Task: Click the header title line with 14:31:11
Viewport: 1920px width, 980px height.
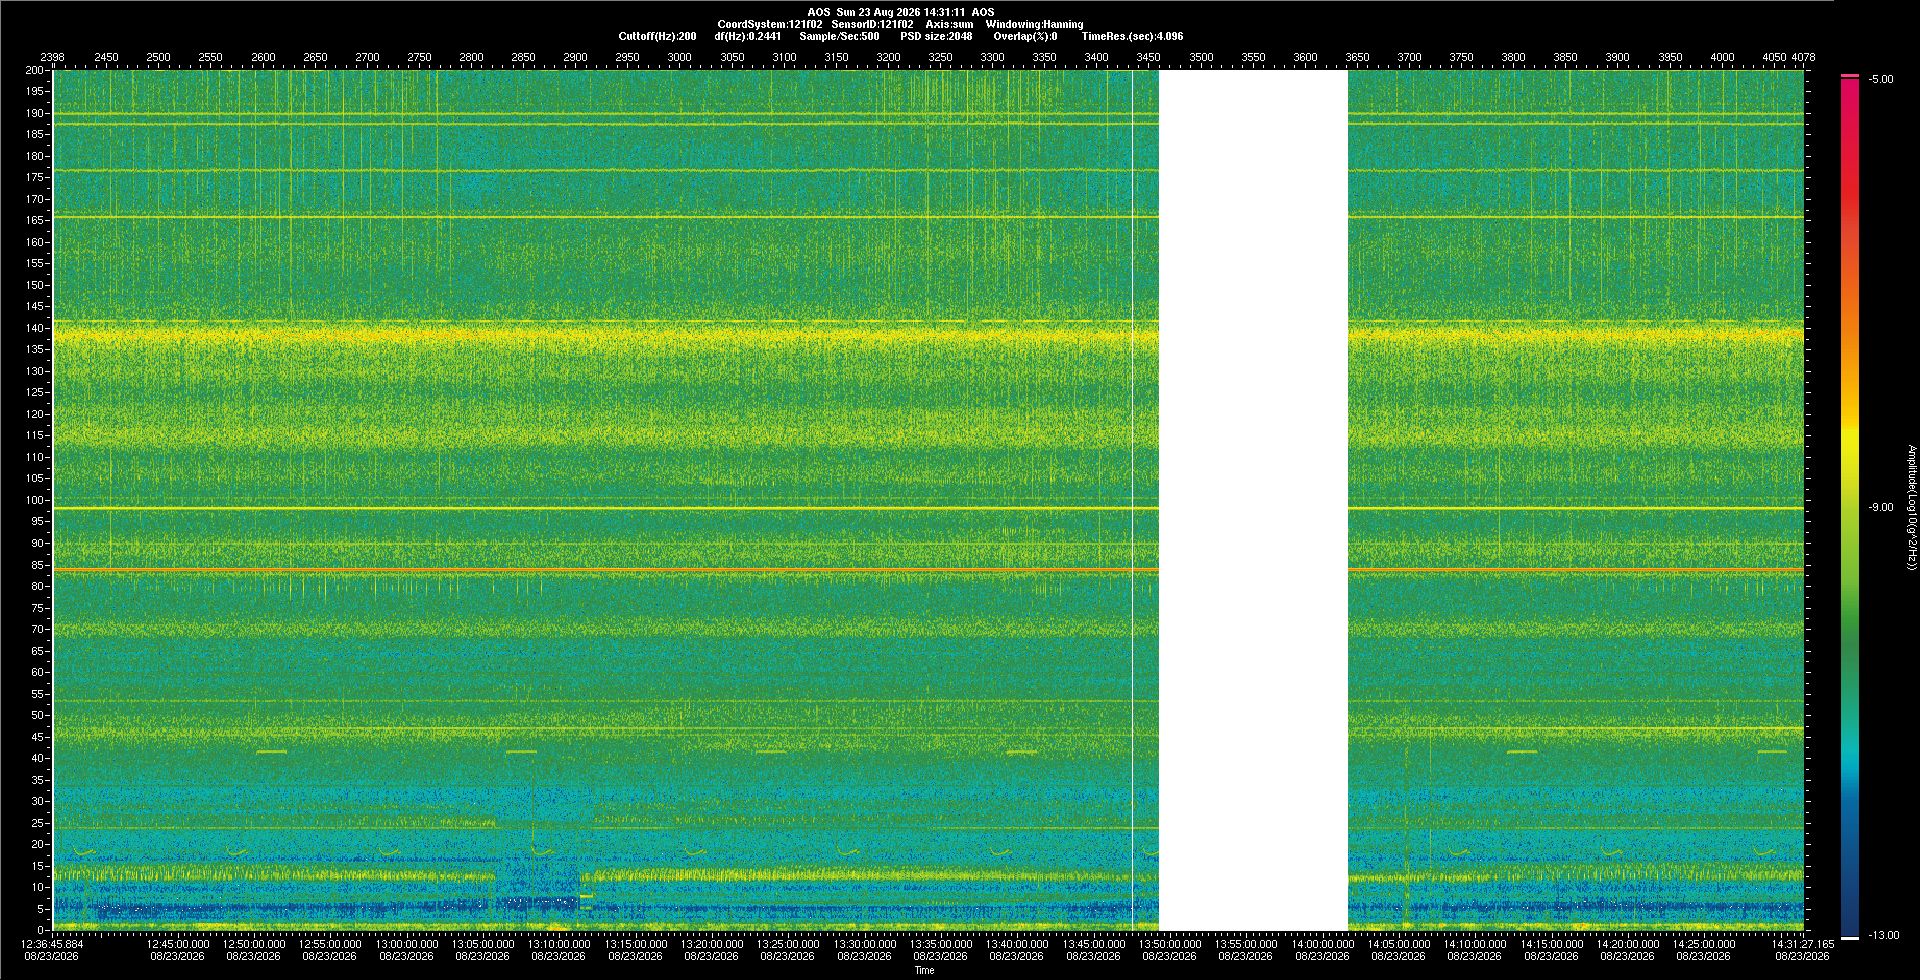Action: point(901,12)
